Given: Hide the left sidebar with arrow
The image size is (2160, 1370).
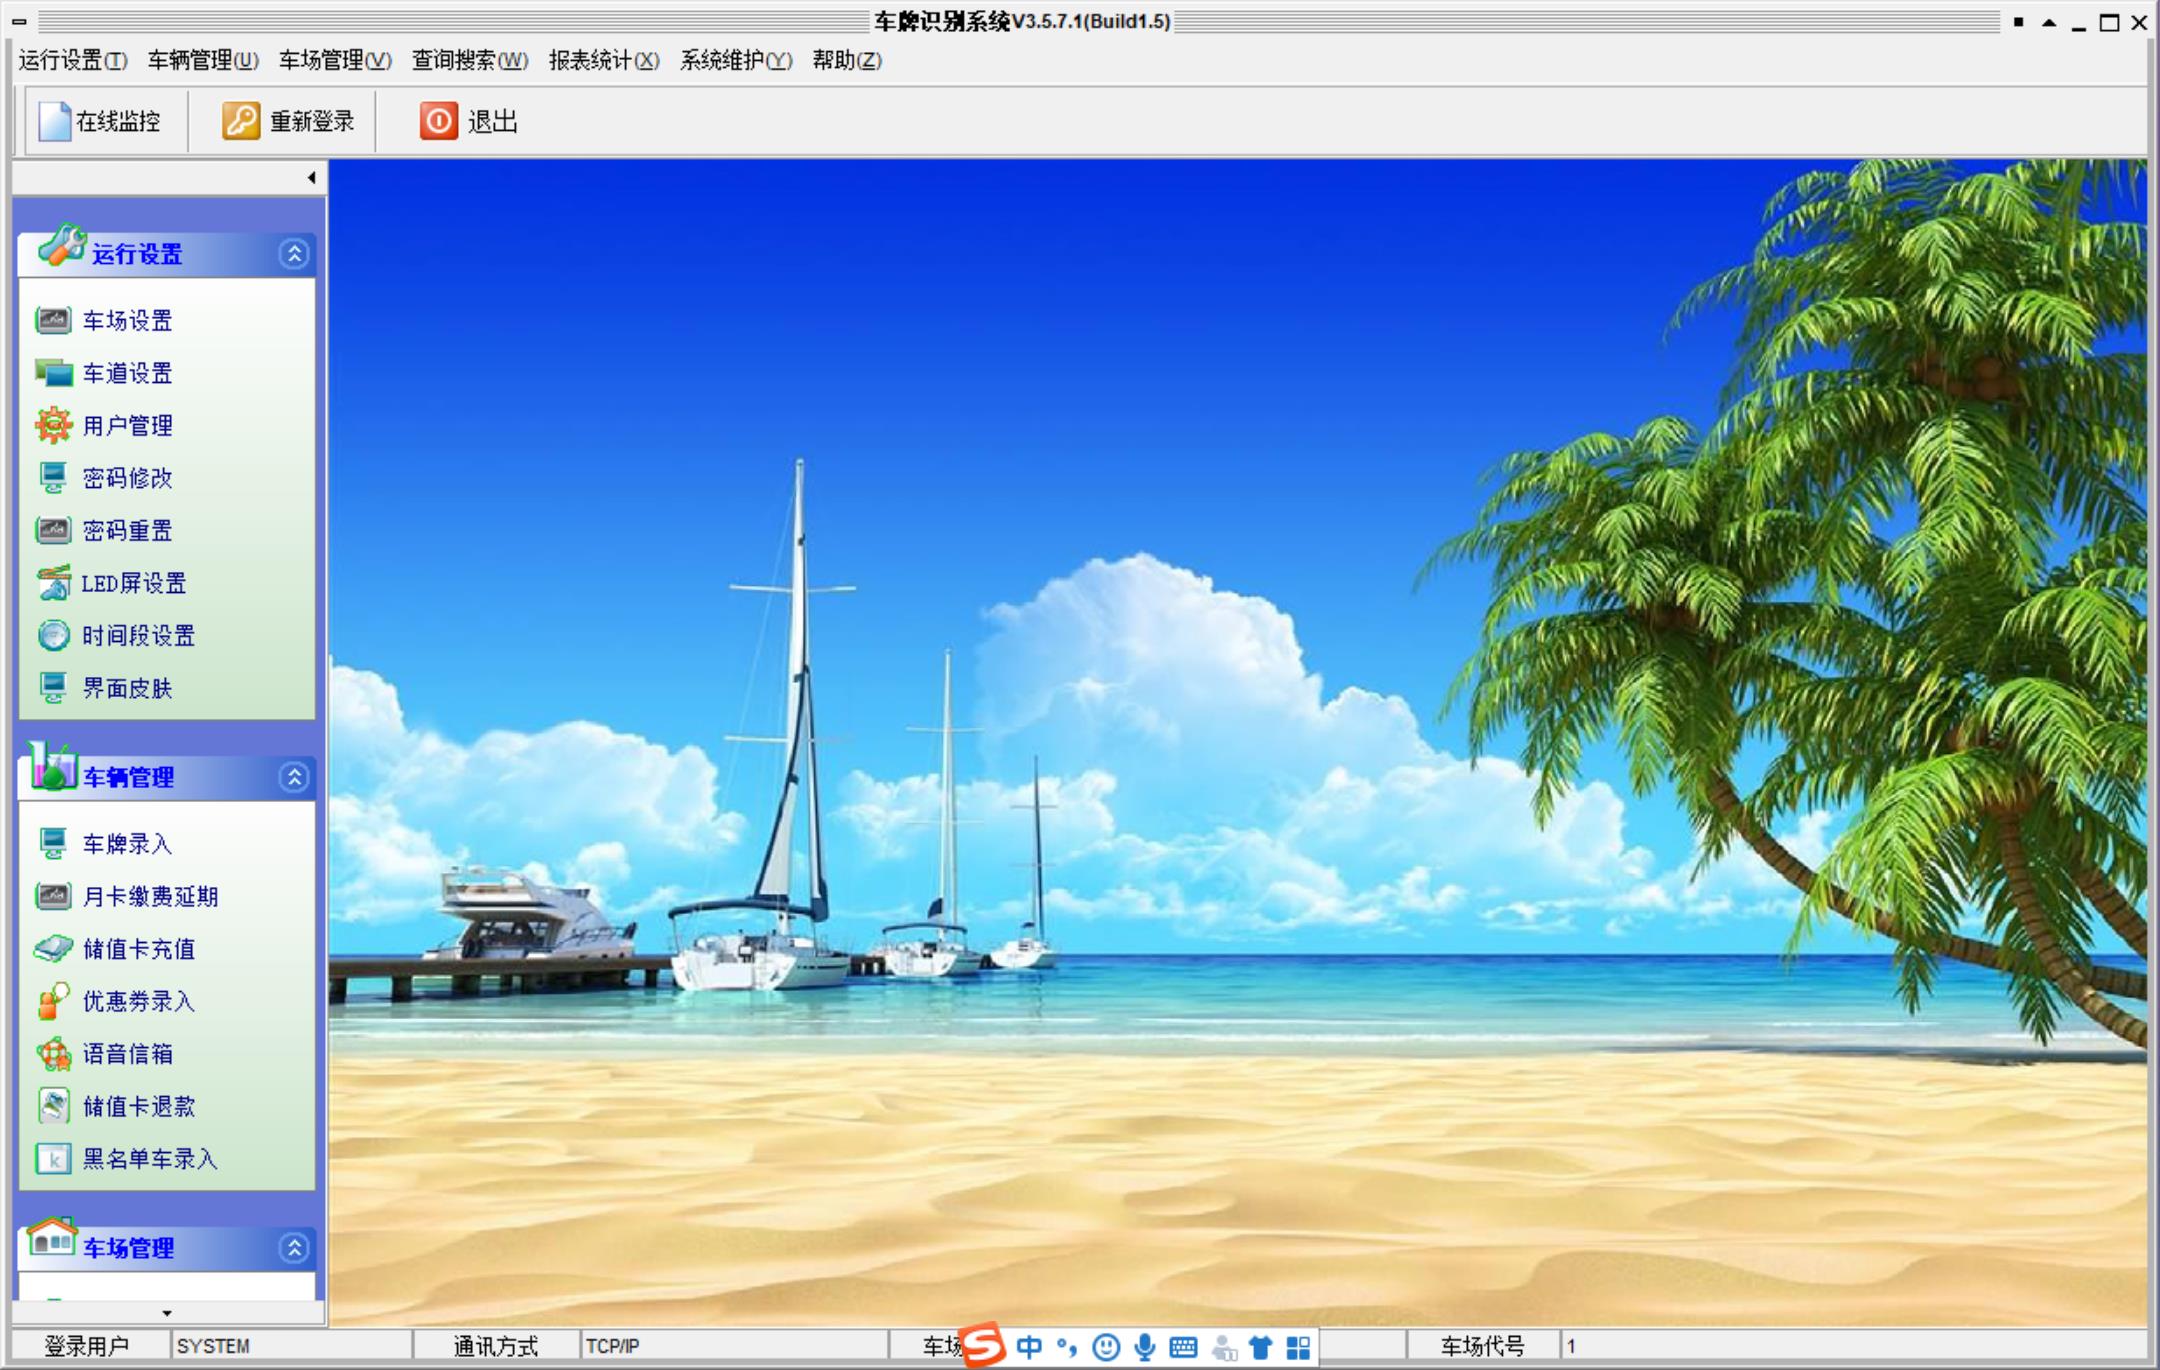Looking at the screenshot, I should (311, 178).
